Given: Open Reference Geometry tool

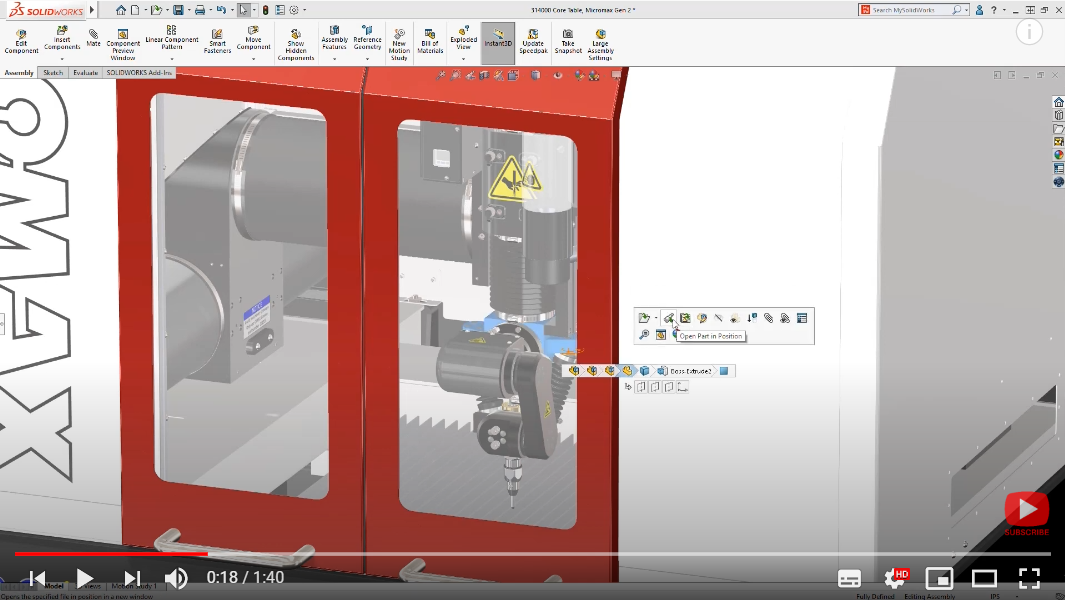Looking at the screenshot, I should pos(367,38).
